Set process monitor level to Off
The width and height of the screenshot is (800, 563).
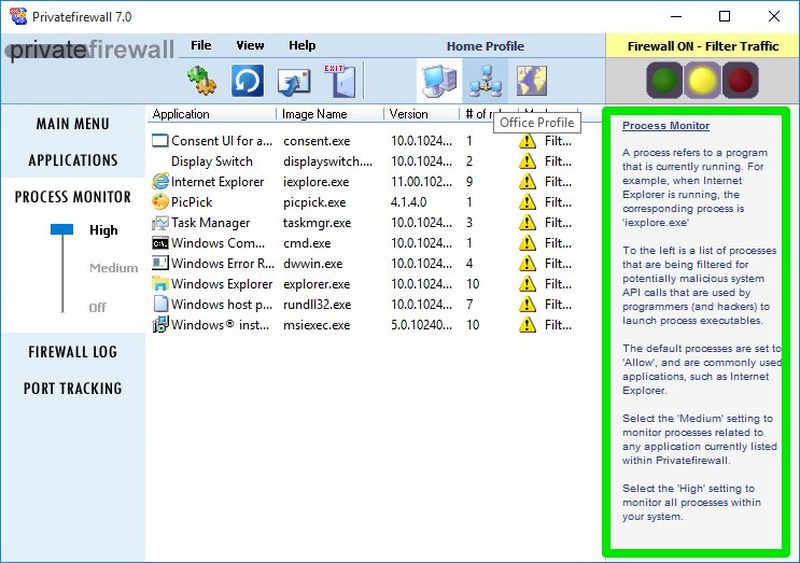(97, 308)
